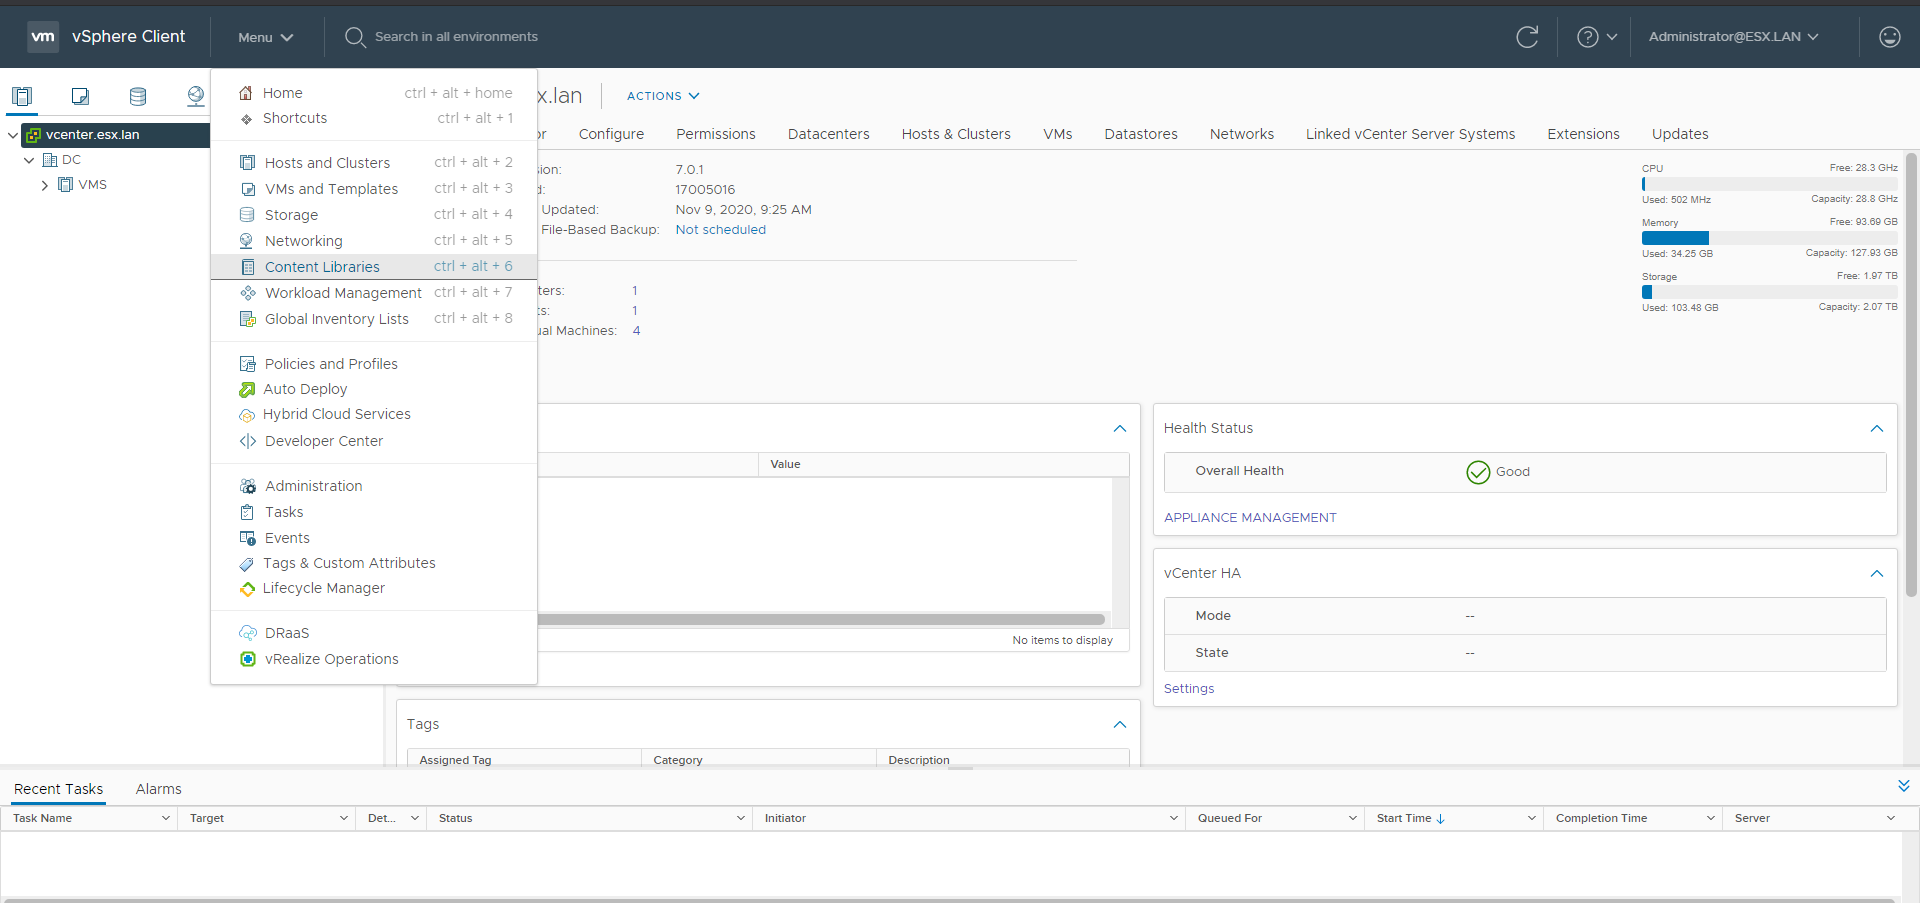The image size is (1920, 903).
Task: Open the ACTIONS dropdown
Action: pyautogui.click(x=662, y=96)
